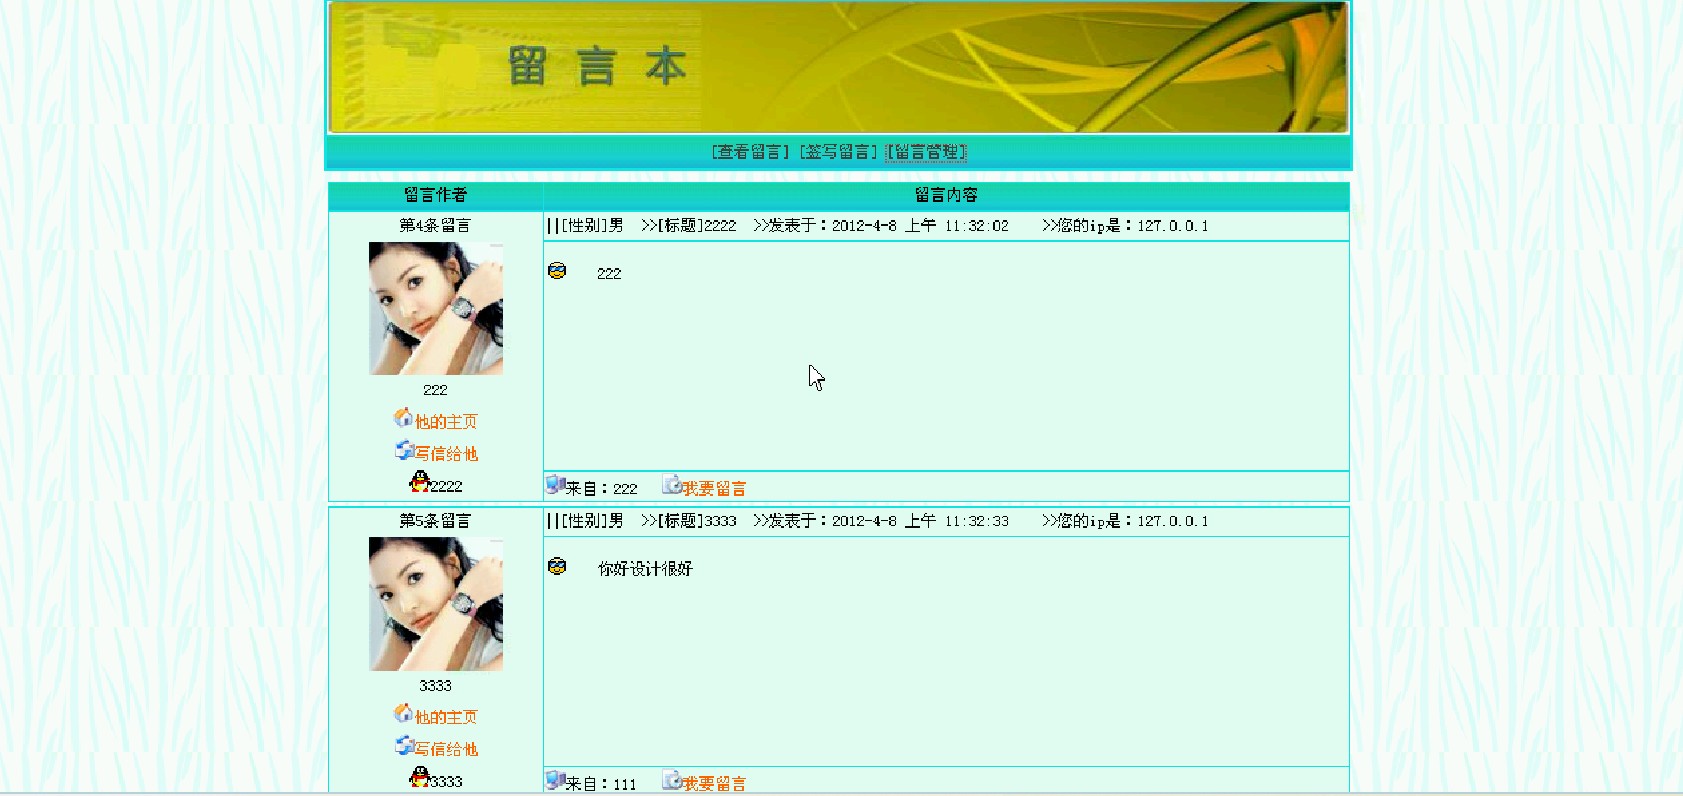Click homepage icon under author 222

(403, 418)
